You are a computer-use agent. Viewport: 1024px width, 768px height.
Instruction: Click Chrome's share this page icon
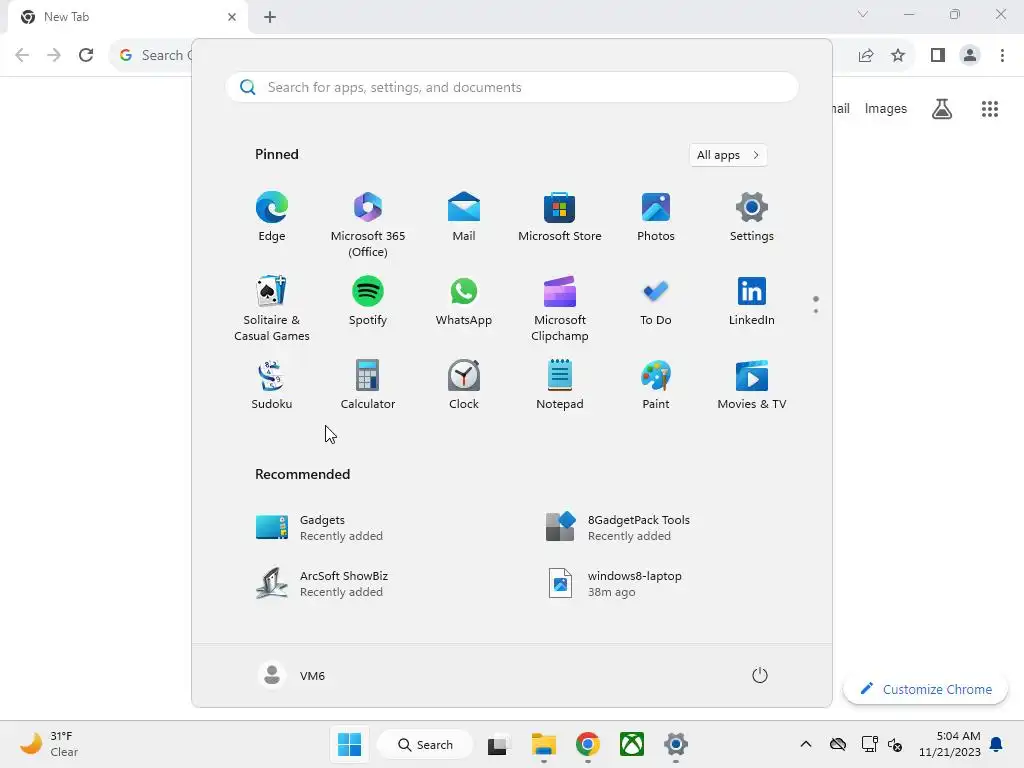click(866, 56)
